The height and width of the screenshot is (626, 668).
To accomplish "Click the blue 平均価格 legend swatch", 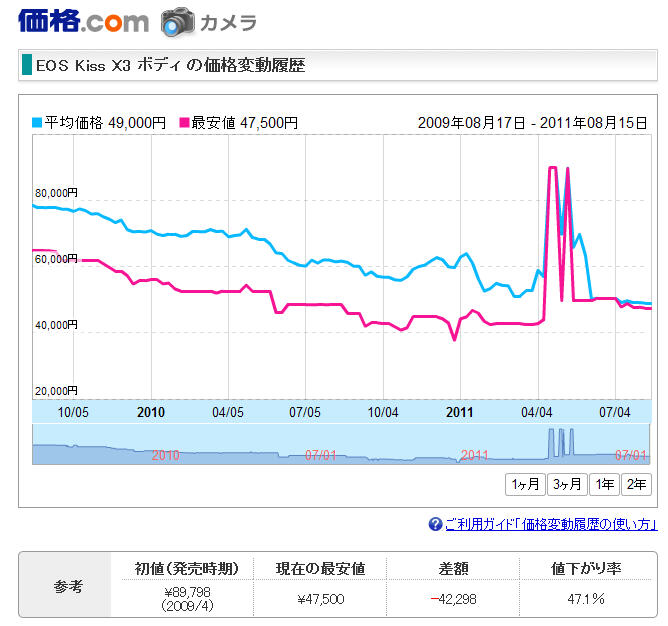I will (x=37, y=123).
